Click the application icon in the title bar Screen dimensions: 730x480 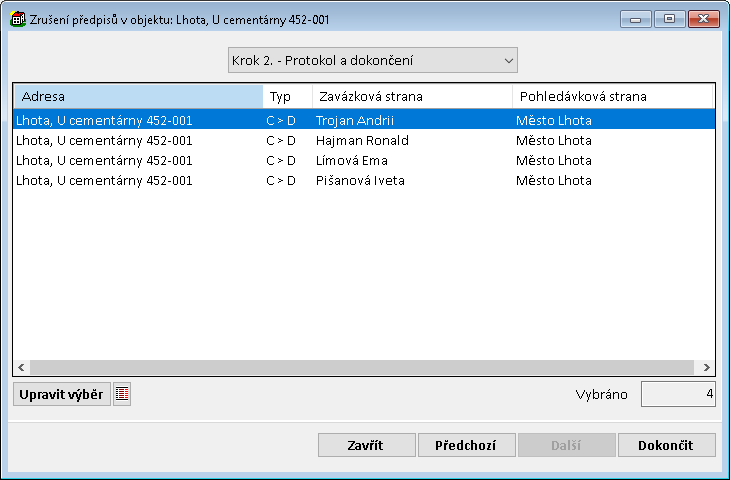(17, 19)
